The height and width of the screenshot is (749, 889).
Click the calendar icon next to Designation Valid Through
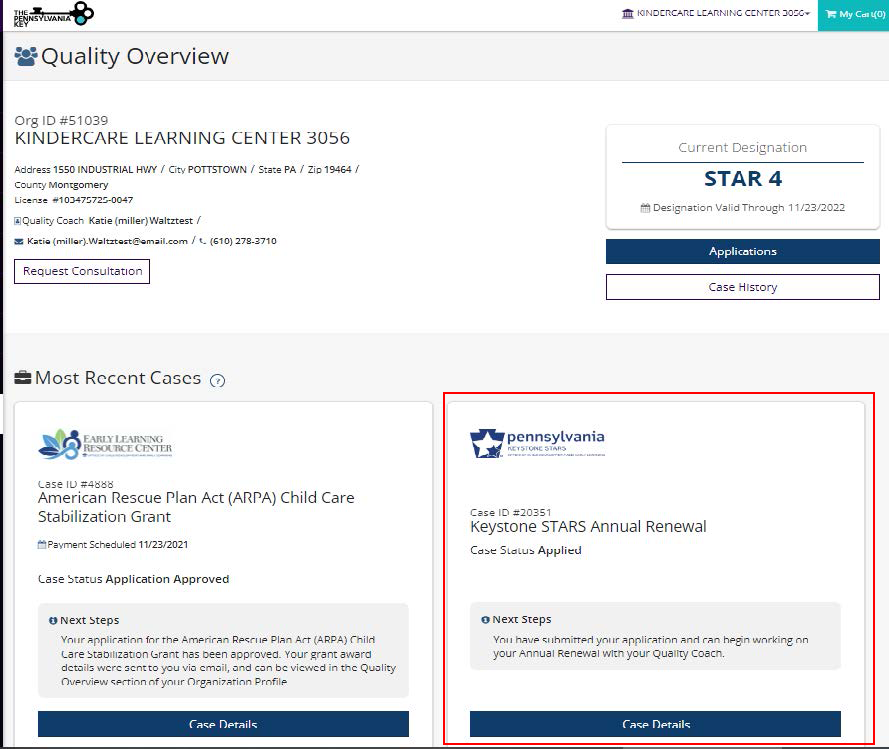(x=645, y=208)
